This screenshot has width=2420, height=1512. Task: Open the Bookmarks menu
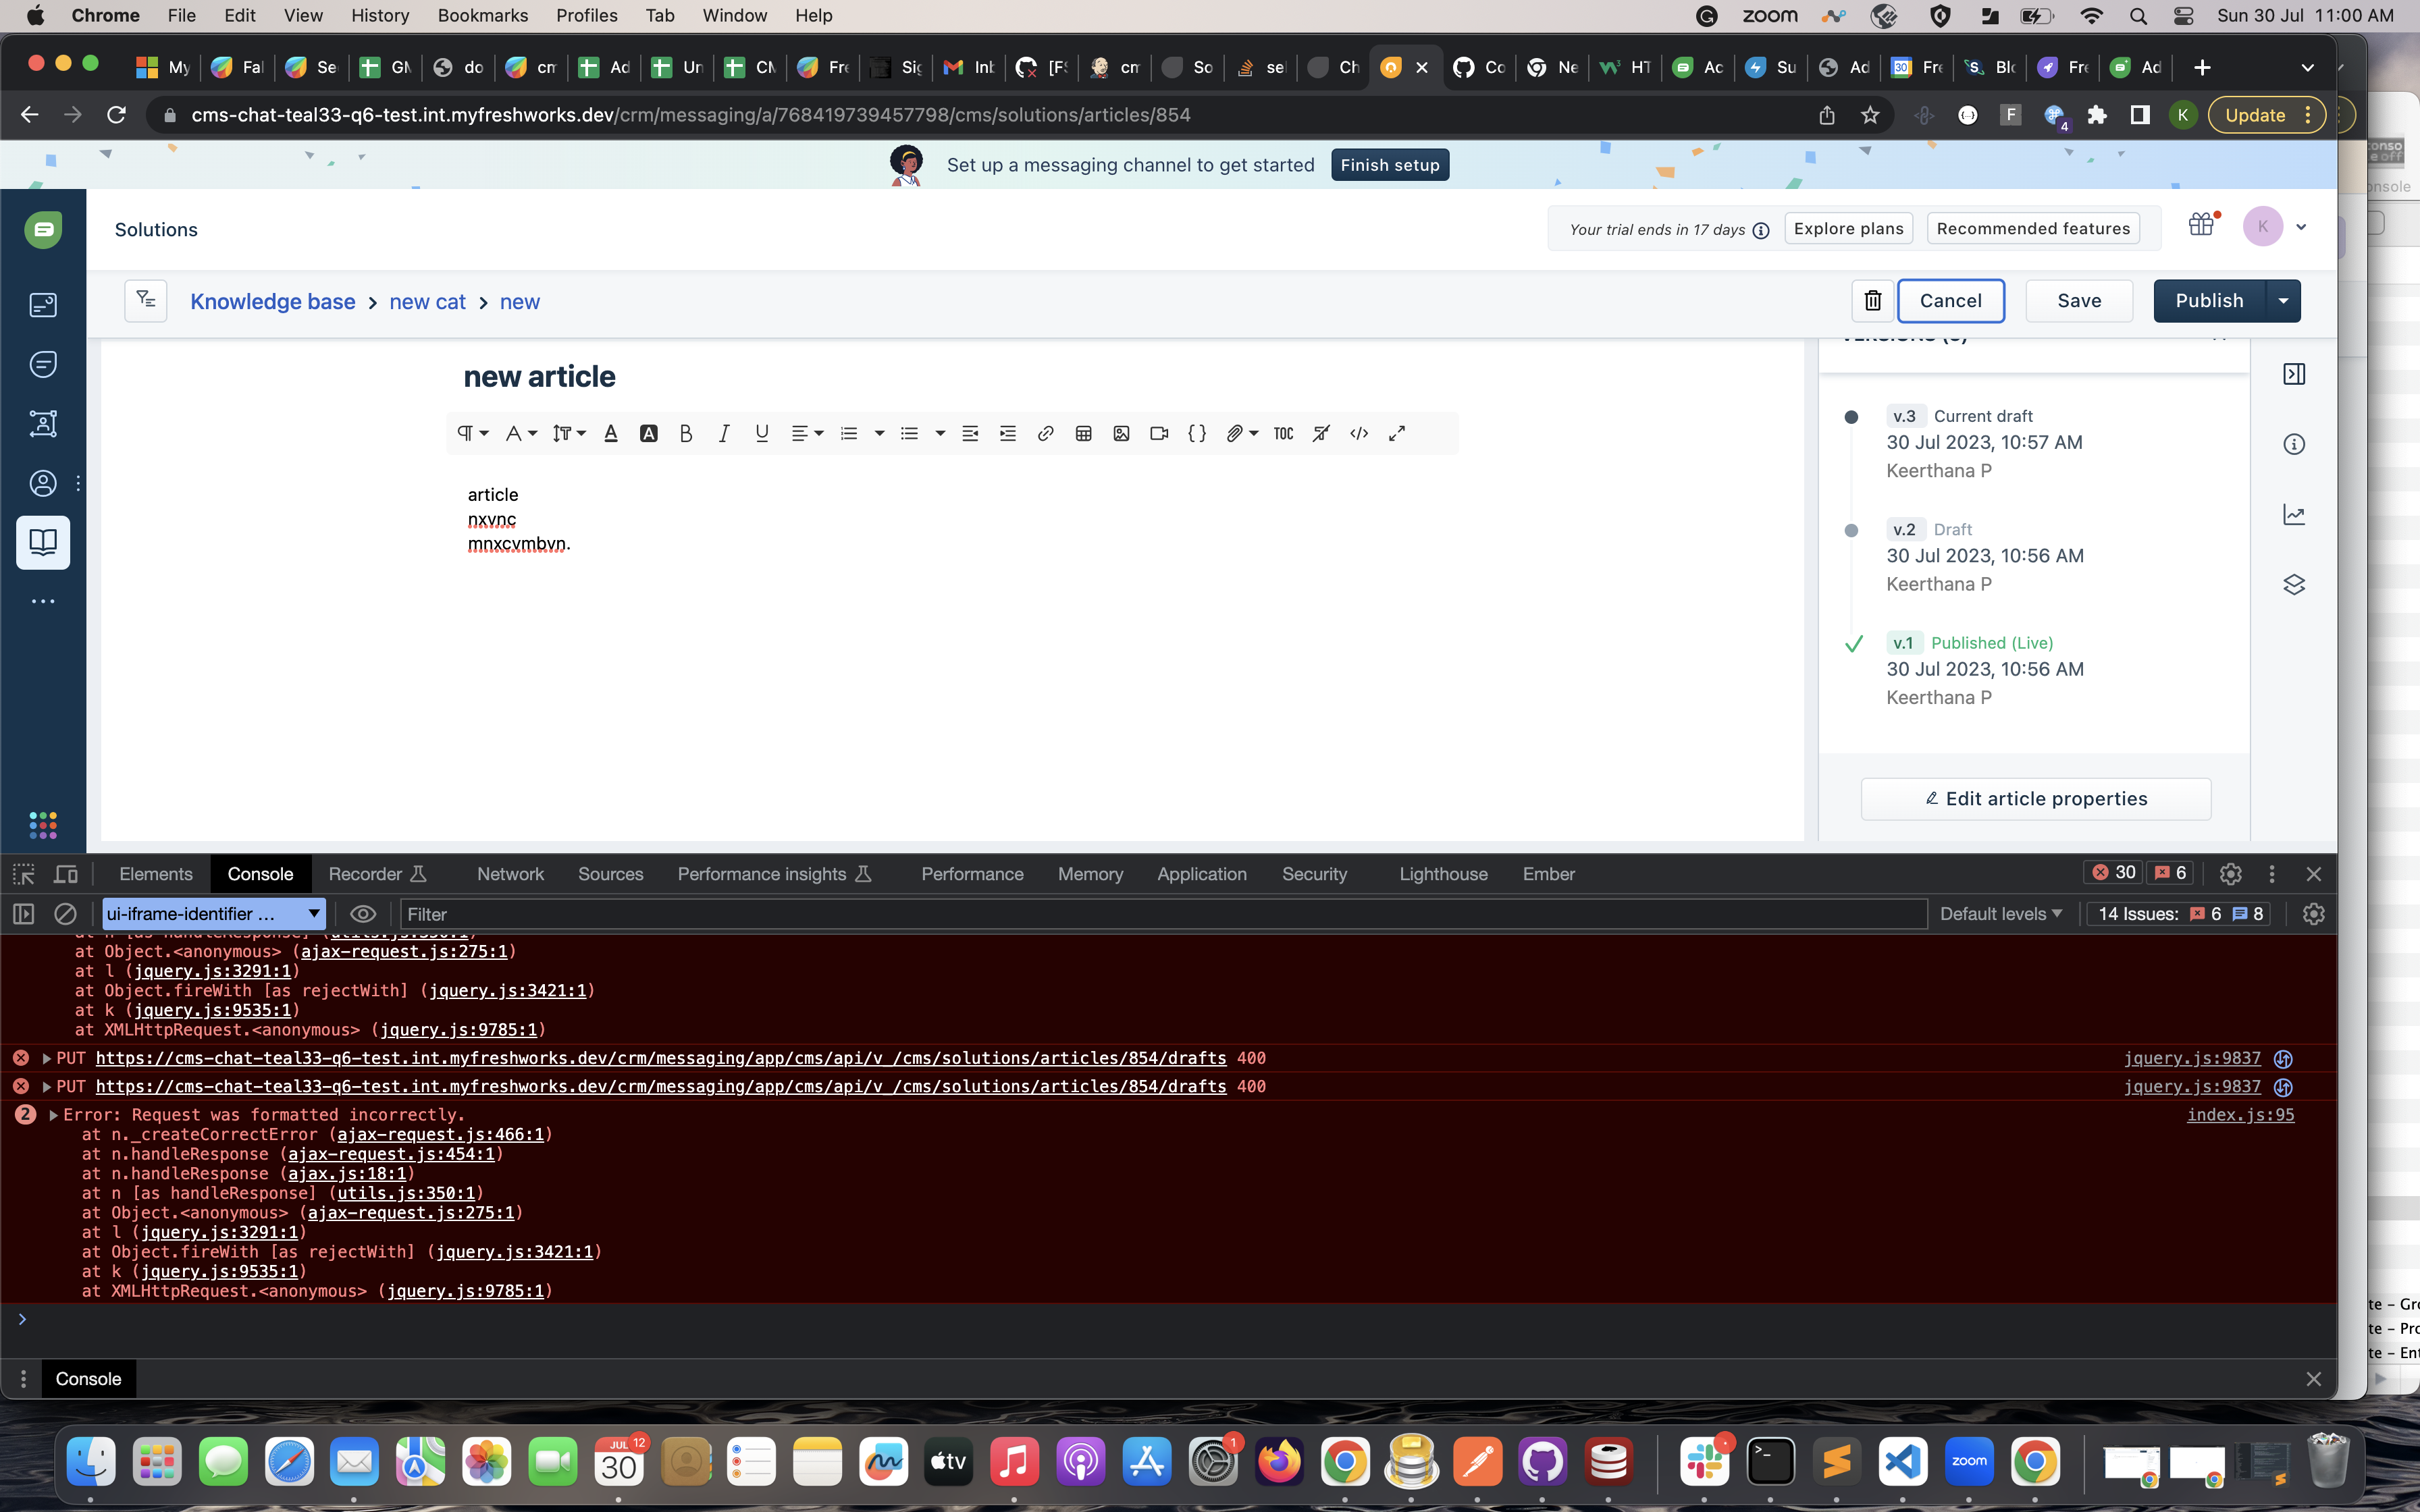[x=482, y=15]
